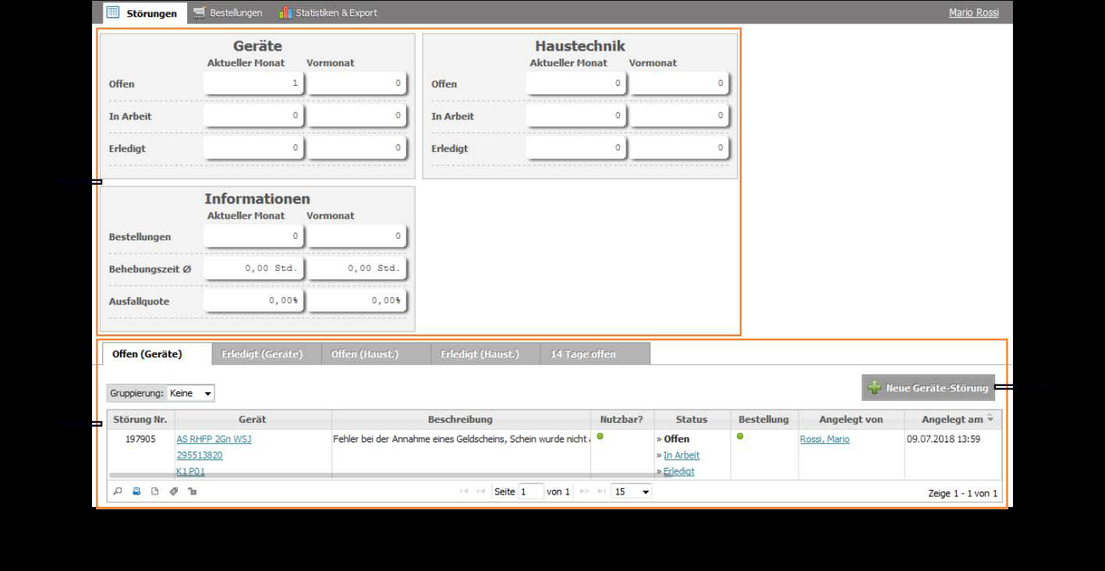The height and width of the screenshot is (571, 1105).
Task: Click the shopping cart icon for Bestellungen
Action: click(x=199, y=12)
